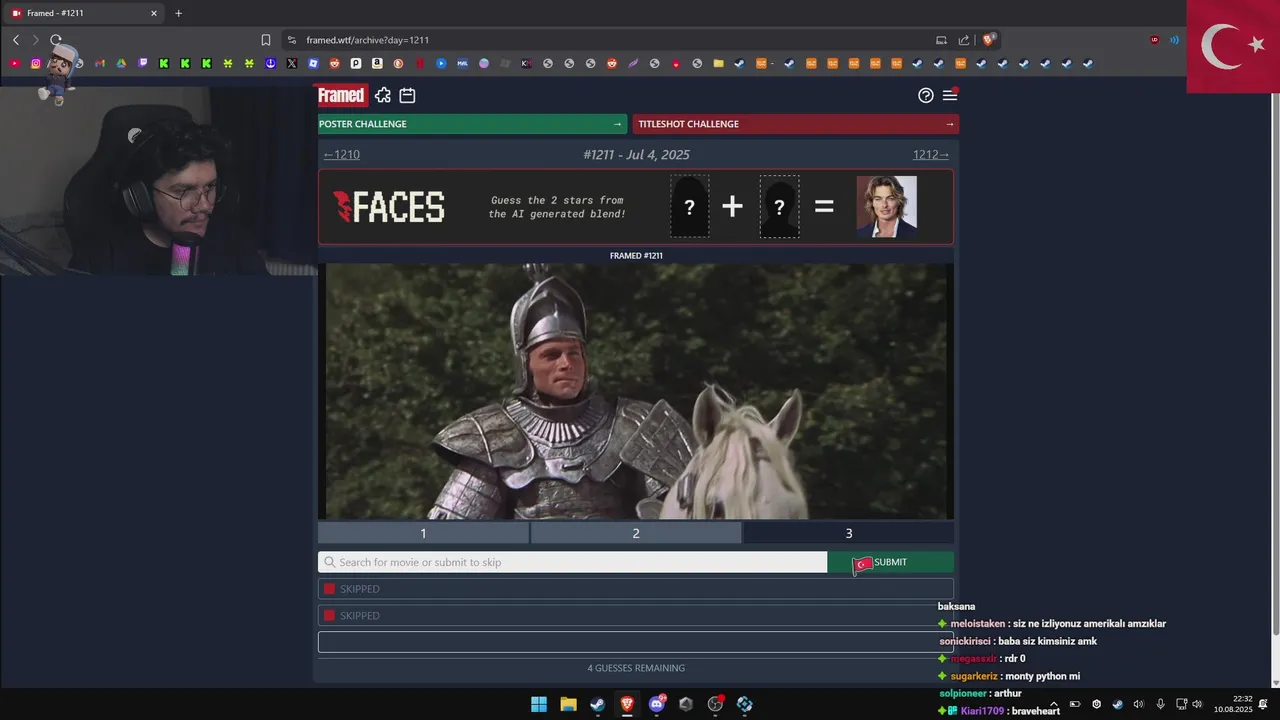This screenshot has width=1280, height=720.
Task: Click the first SKIPPED guess row
Action: pyautogui.click(x=636, y=589)
